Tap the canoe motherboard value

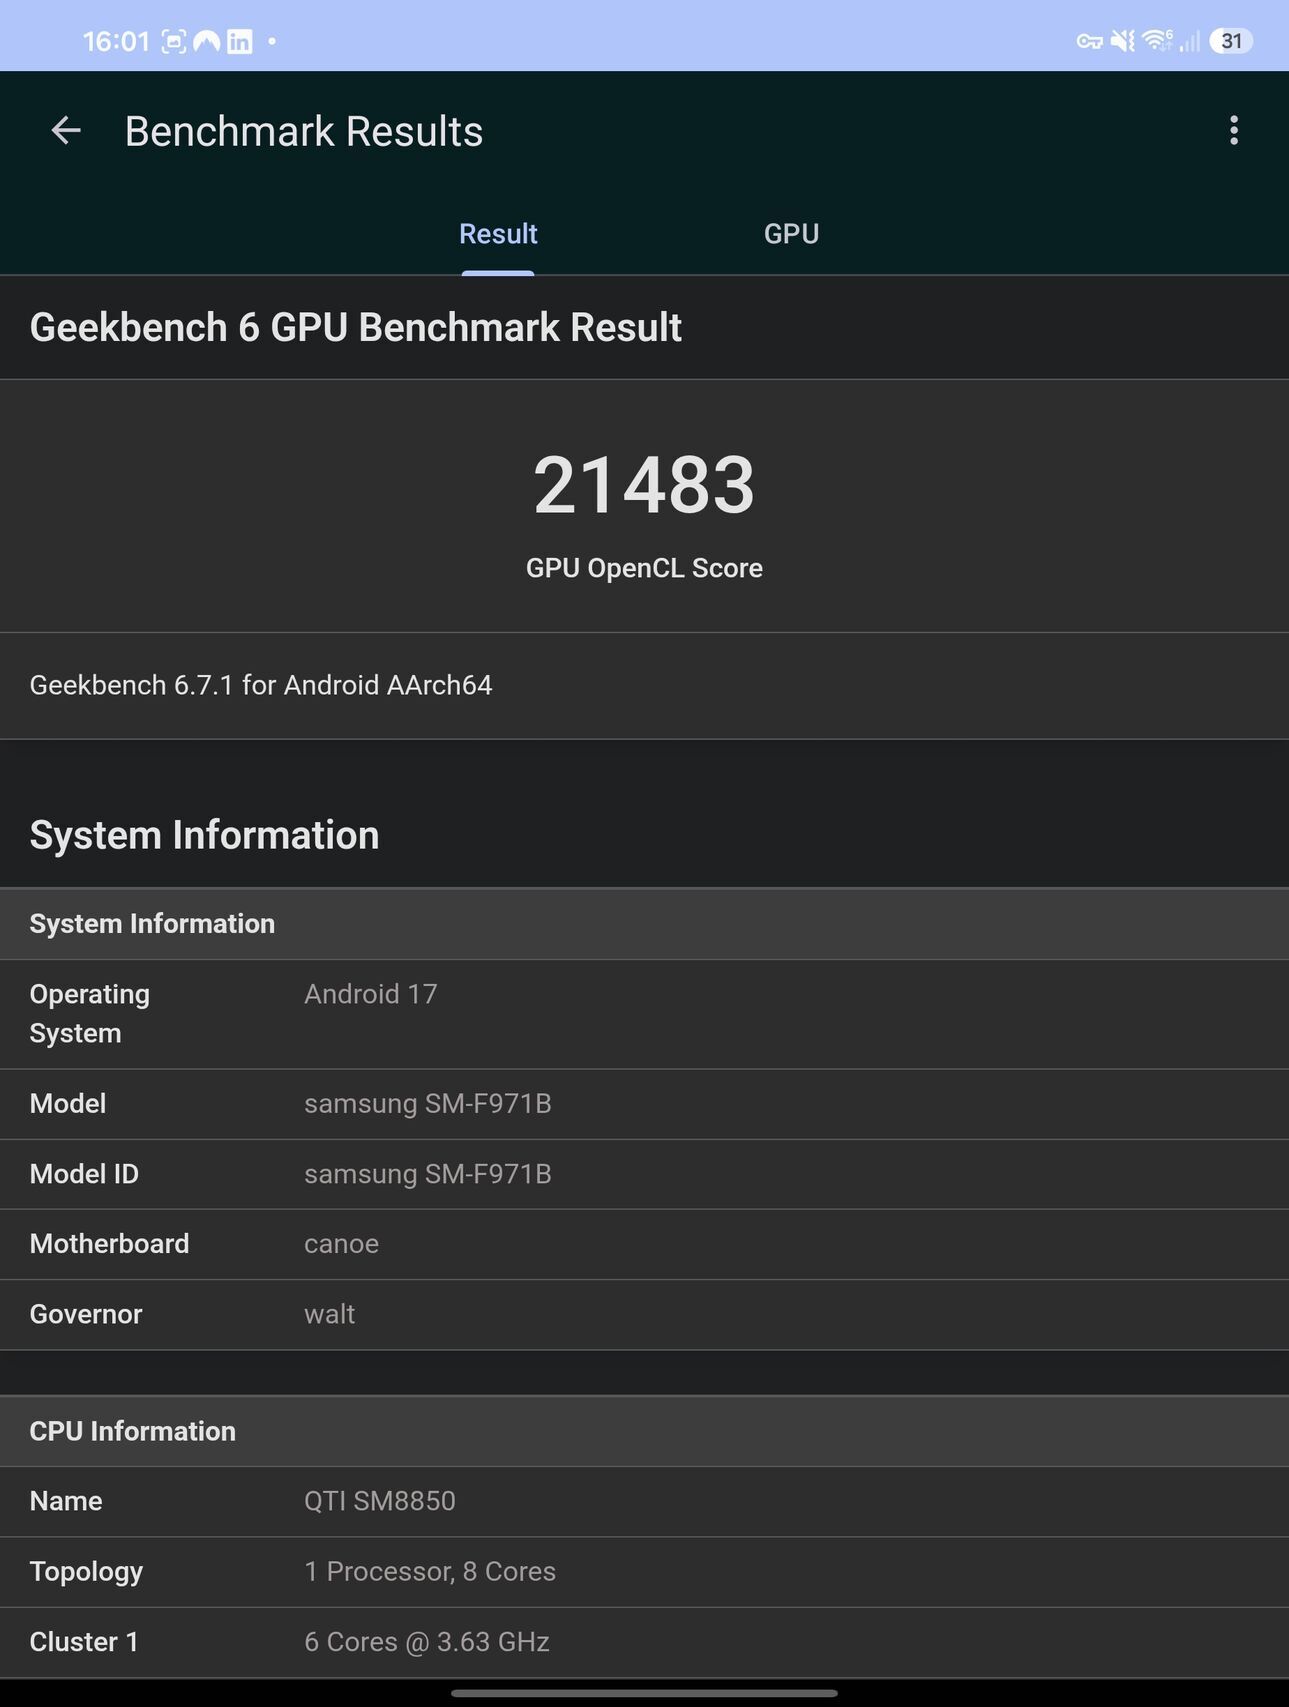pos(341,1244)
